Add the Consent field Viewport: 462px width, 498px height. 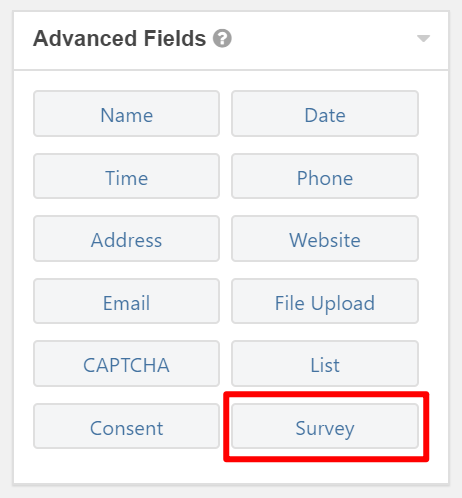126,426
